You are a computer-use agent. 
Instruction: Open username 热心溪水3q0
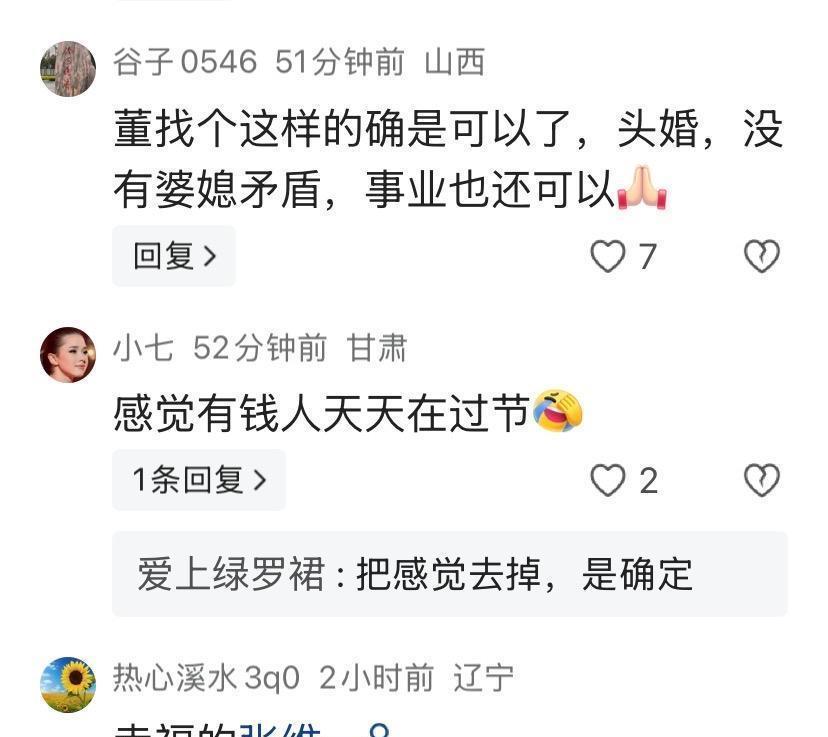click(x=206, y=678)
